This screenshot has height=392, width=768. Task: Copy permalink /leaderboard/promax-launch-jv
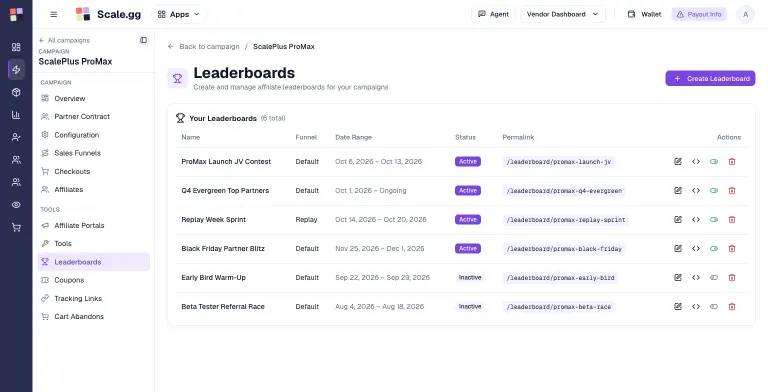[x=559, y=162]
